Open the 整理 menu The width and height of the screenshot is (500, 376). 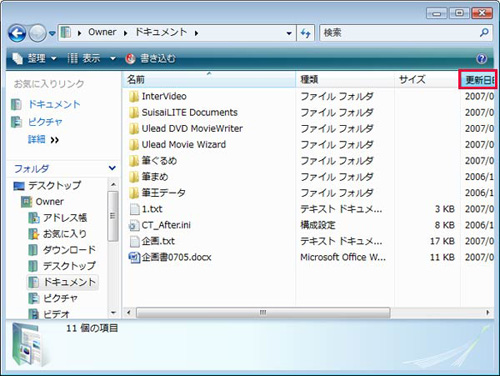[x=34, y=59]
